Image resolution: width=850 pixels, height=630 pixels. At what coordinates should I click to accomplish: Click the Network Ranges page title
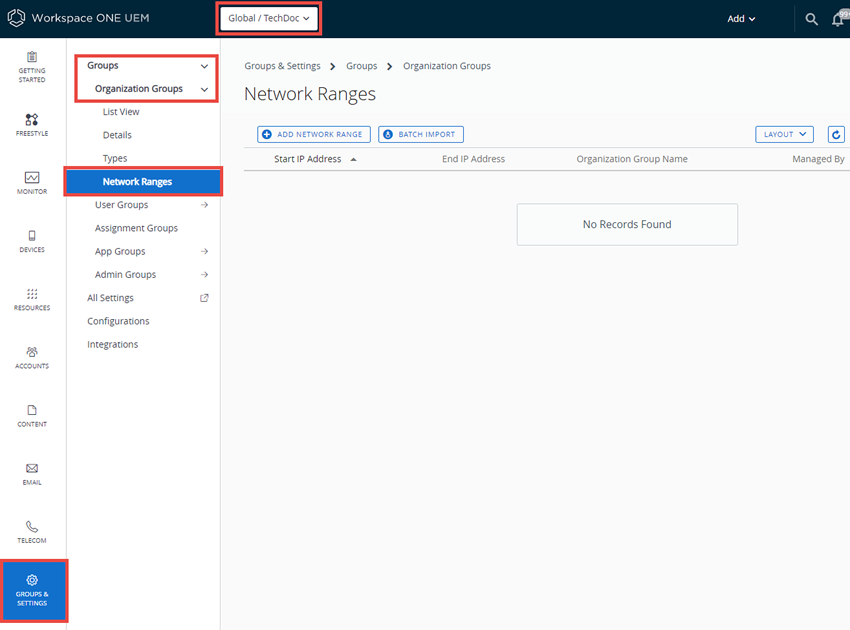pyautogui.click(x=310, y=94)
